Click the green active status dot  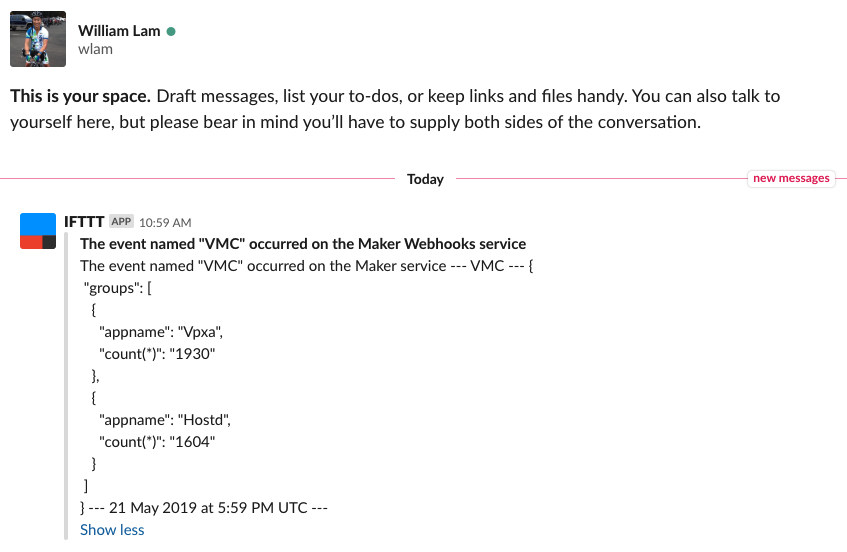pyautogui.click(x=171, y=31)
